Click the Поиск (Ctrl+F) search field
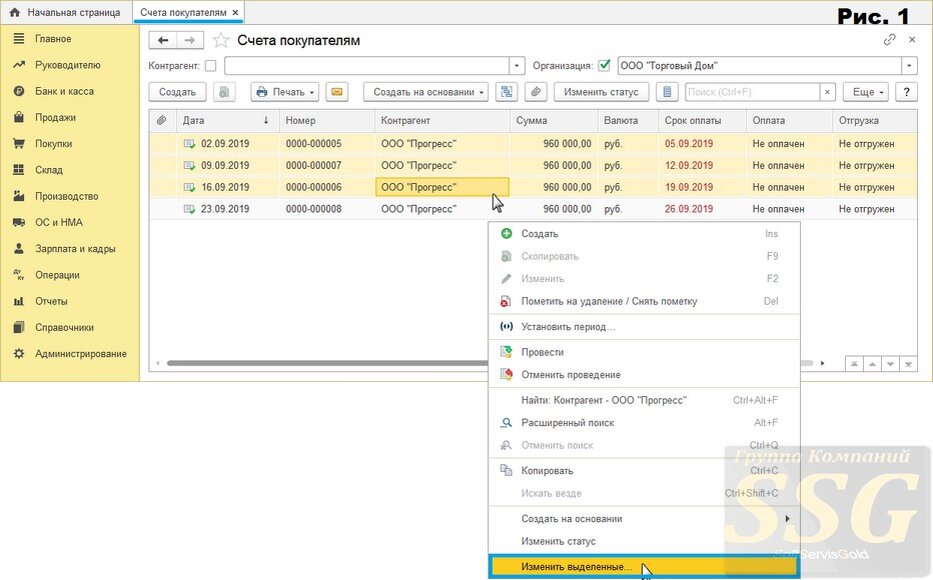The width and height of the screenshot is (933, 580). point(753,92)
